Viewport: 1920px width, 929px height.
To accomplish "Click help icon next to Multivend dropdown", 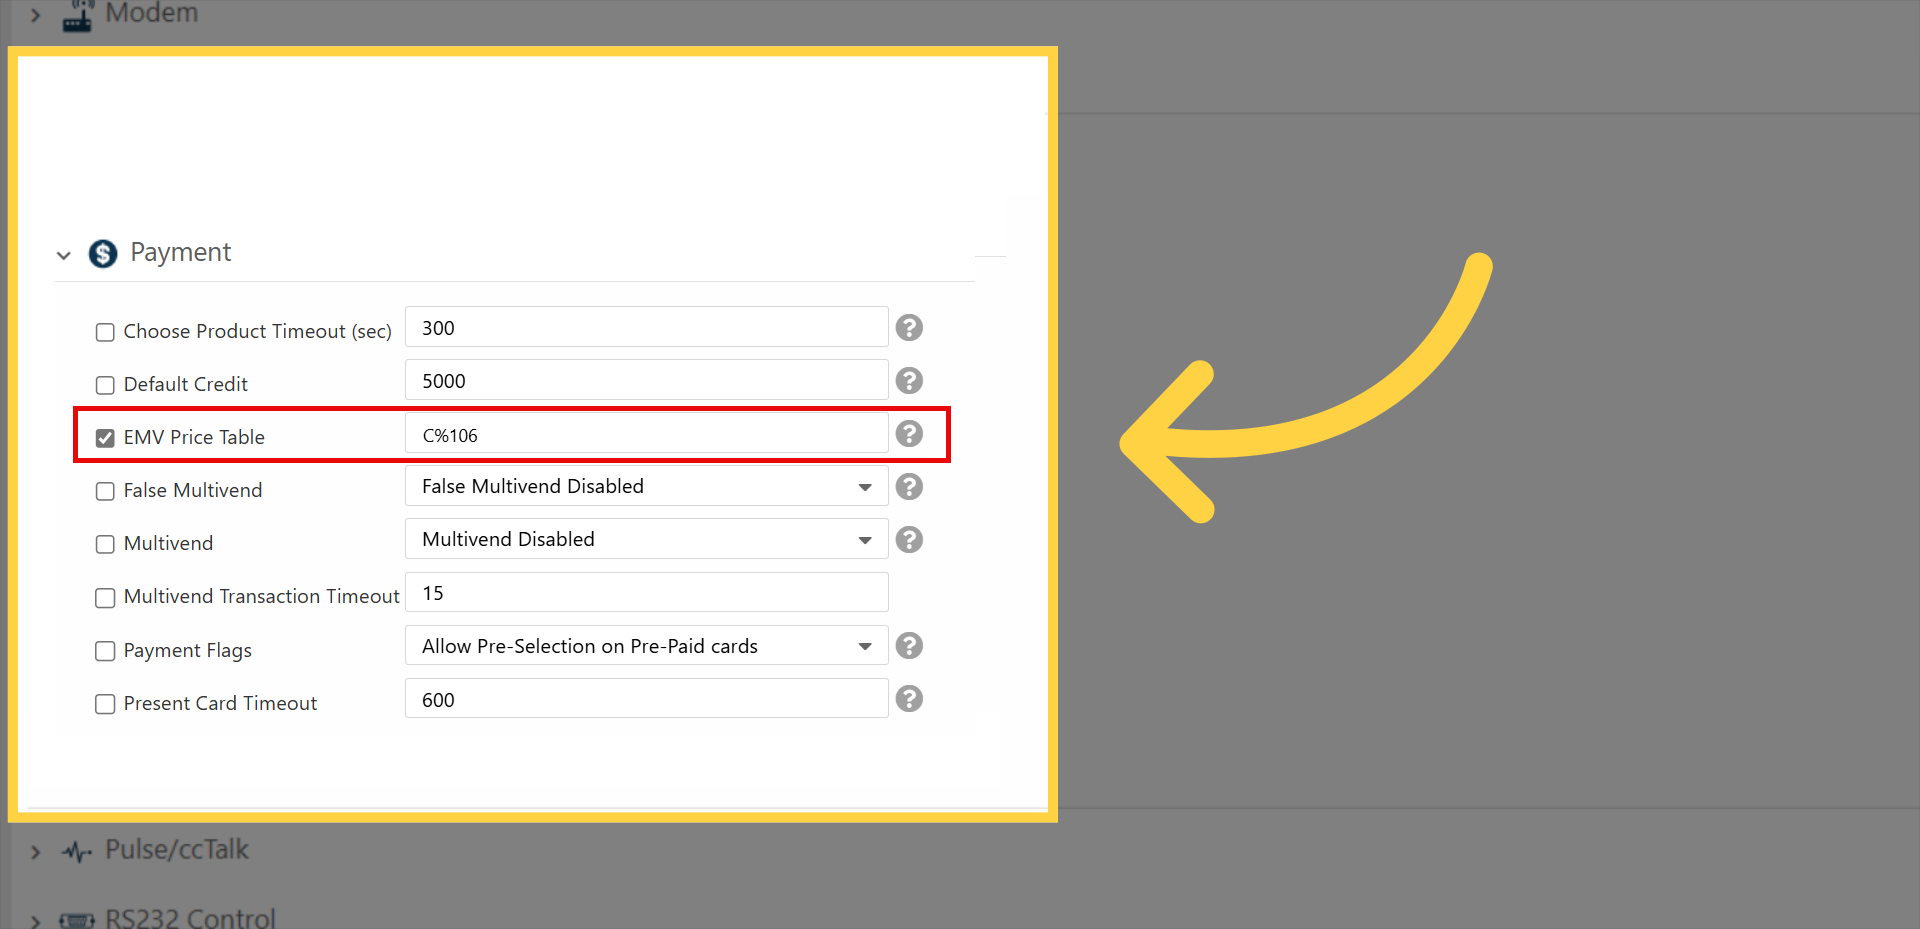I will click(x=908, y=540).
